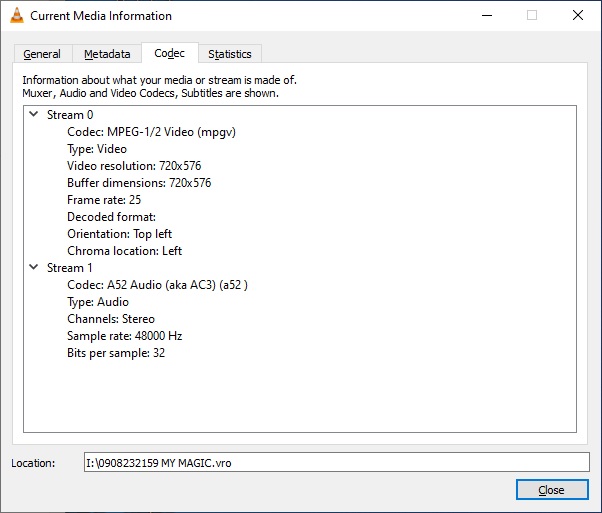This screenshot has width=602, height=513.
Task: Select the Codec tab
Action: click(x=169, y=53)
